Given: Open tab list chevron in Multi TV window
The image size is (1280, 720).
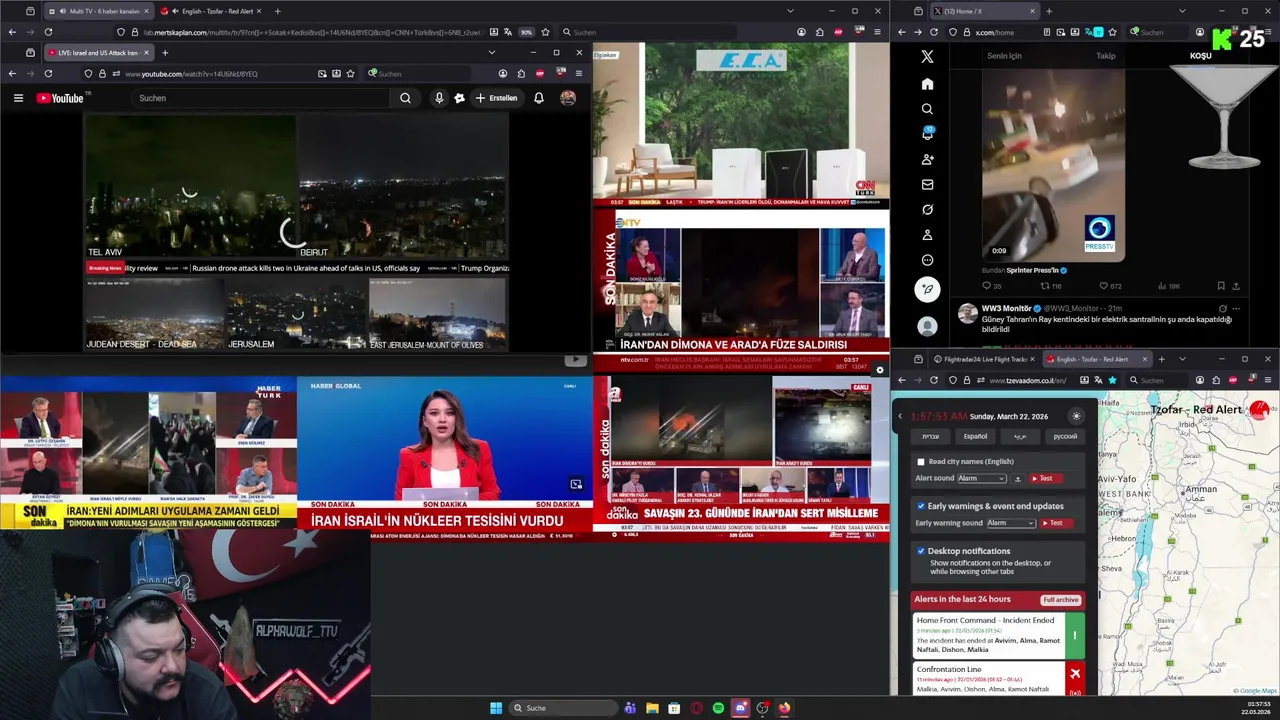Looking at the screenshot, I should 790,11.
